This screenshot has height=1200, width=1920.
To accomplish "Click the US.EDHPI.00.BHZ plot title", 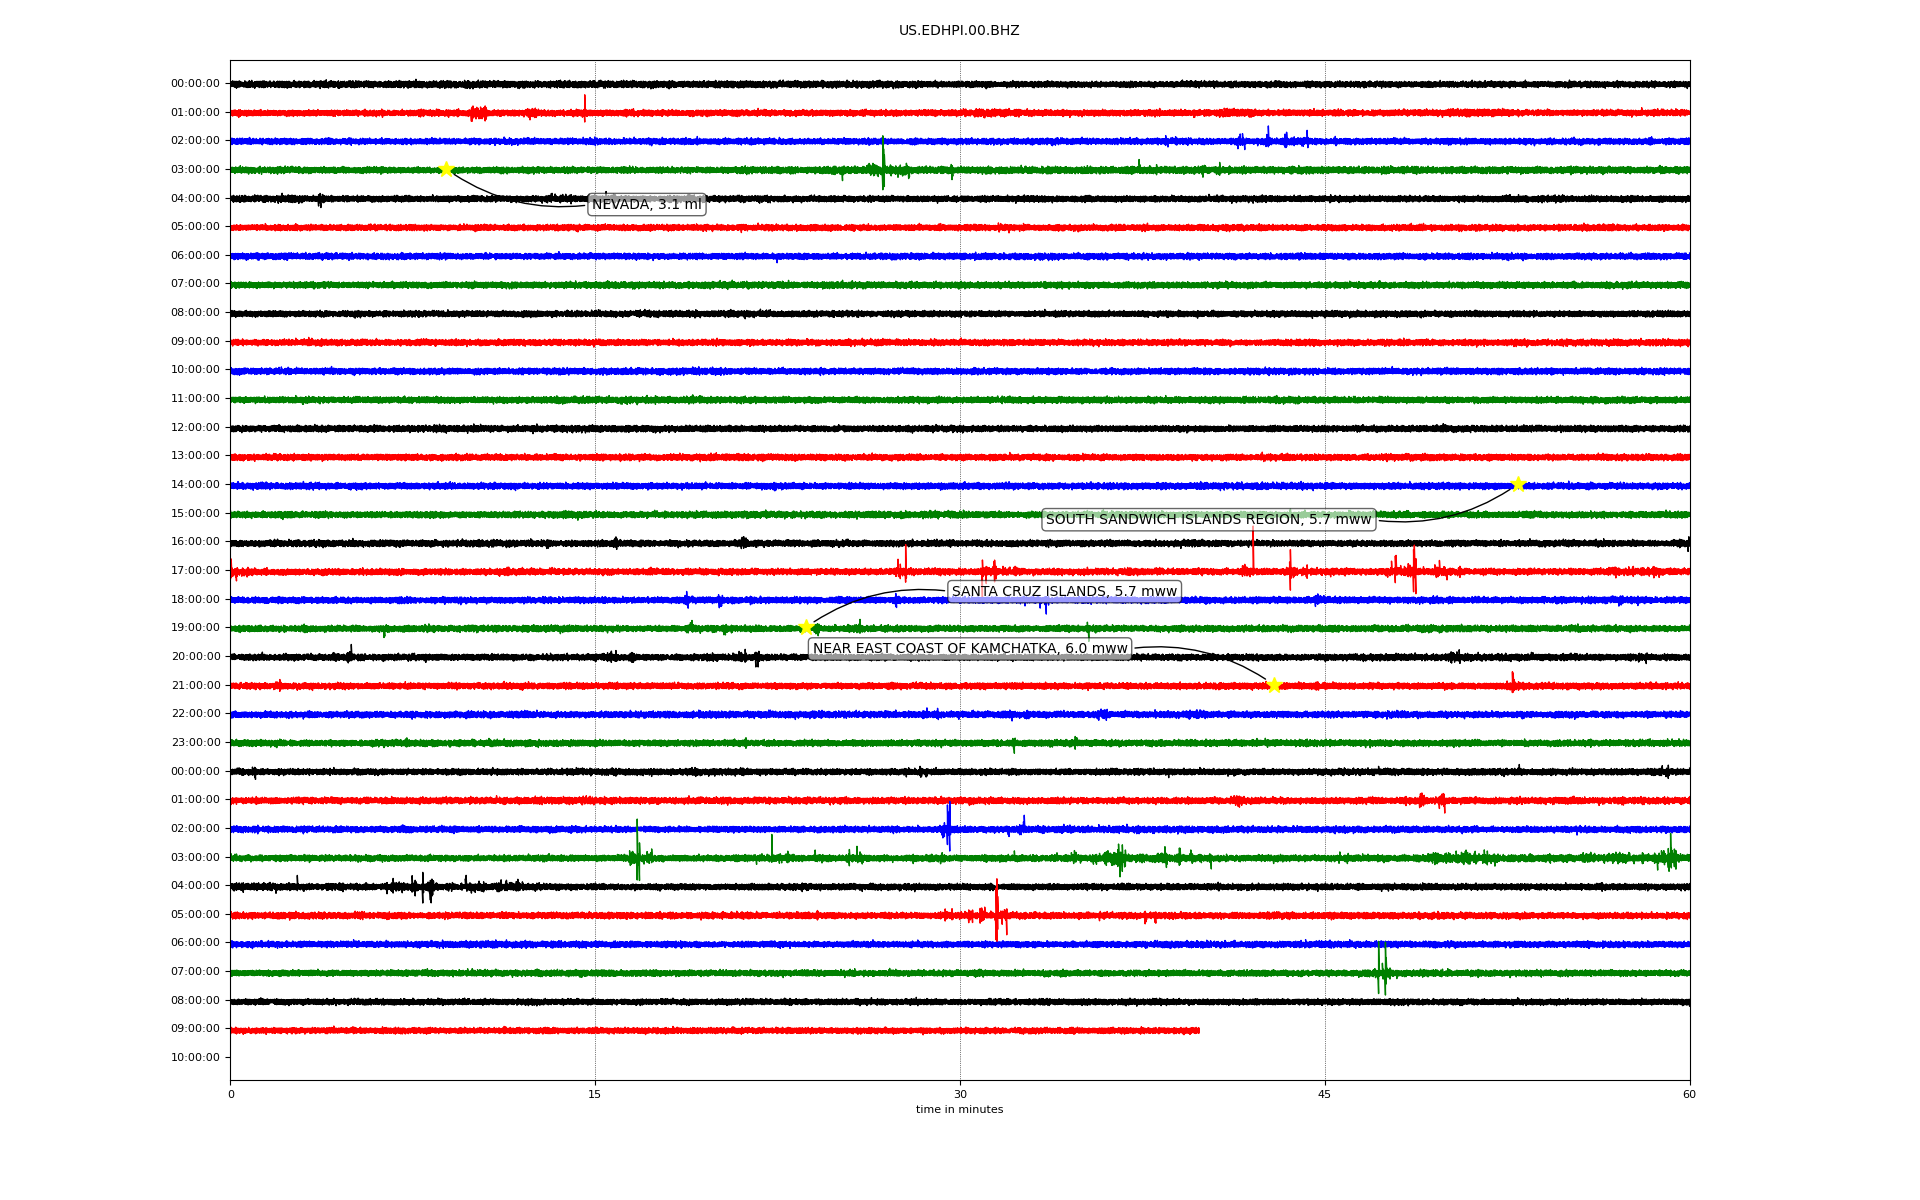I will point(959,31).
